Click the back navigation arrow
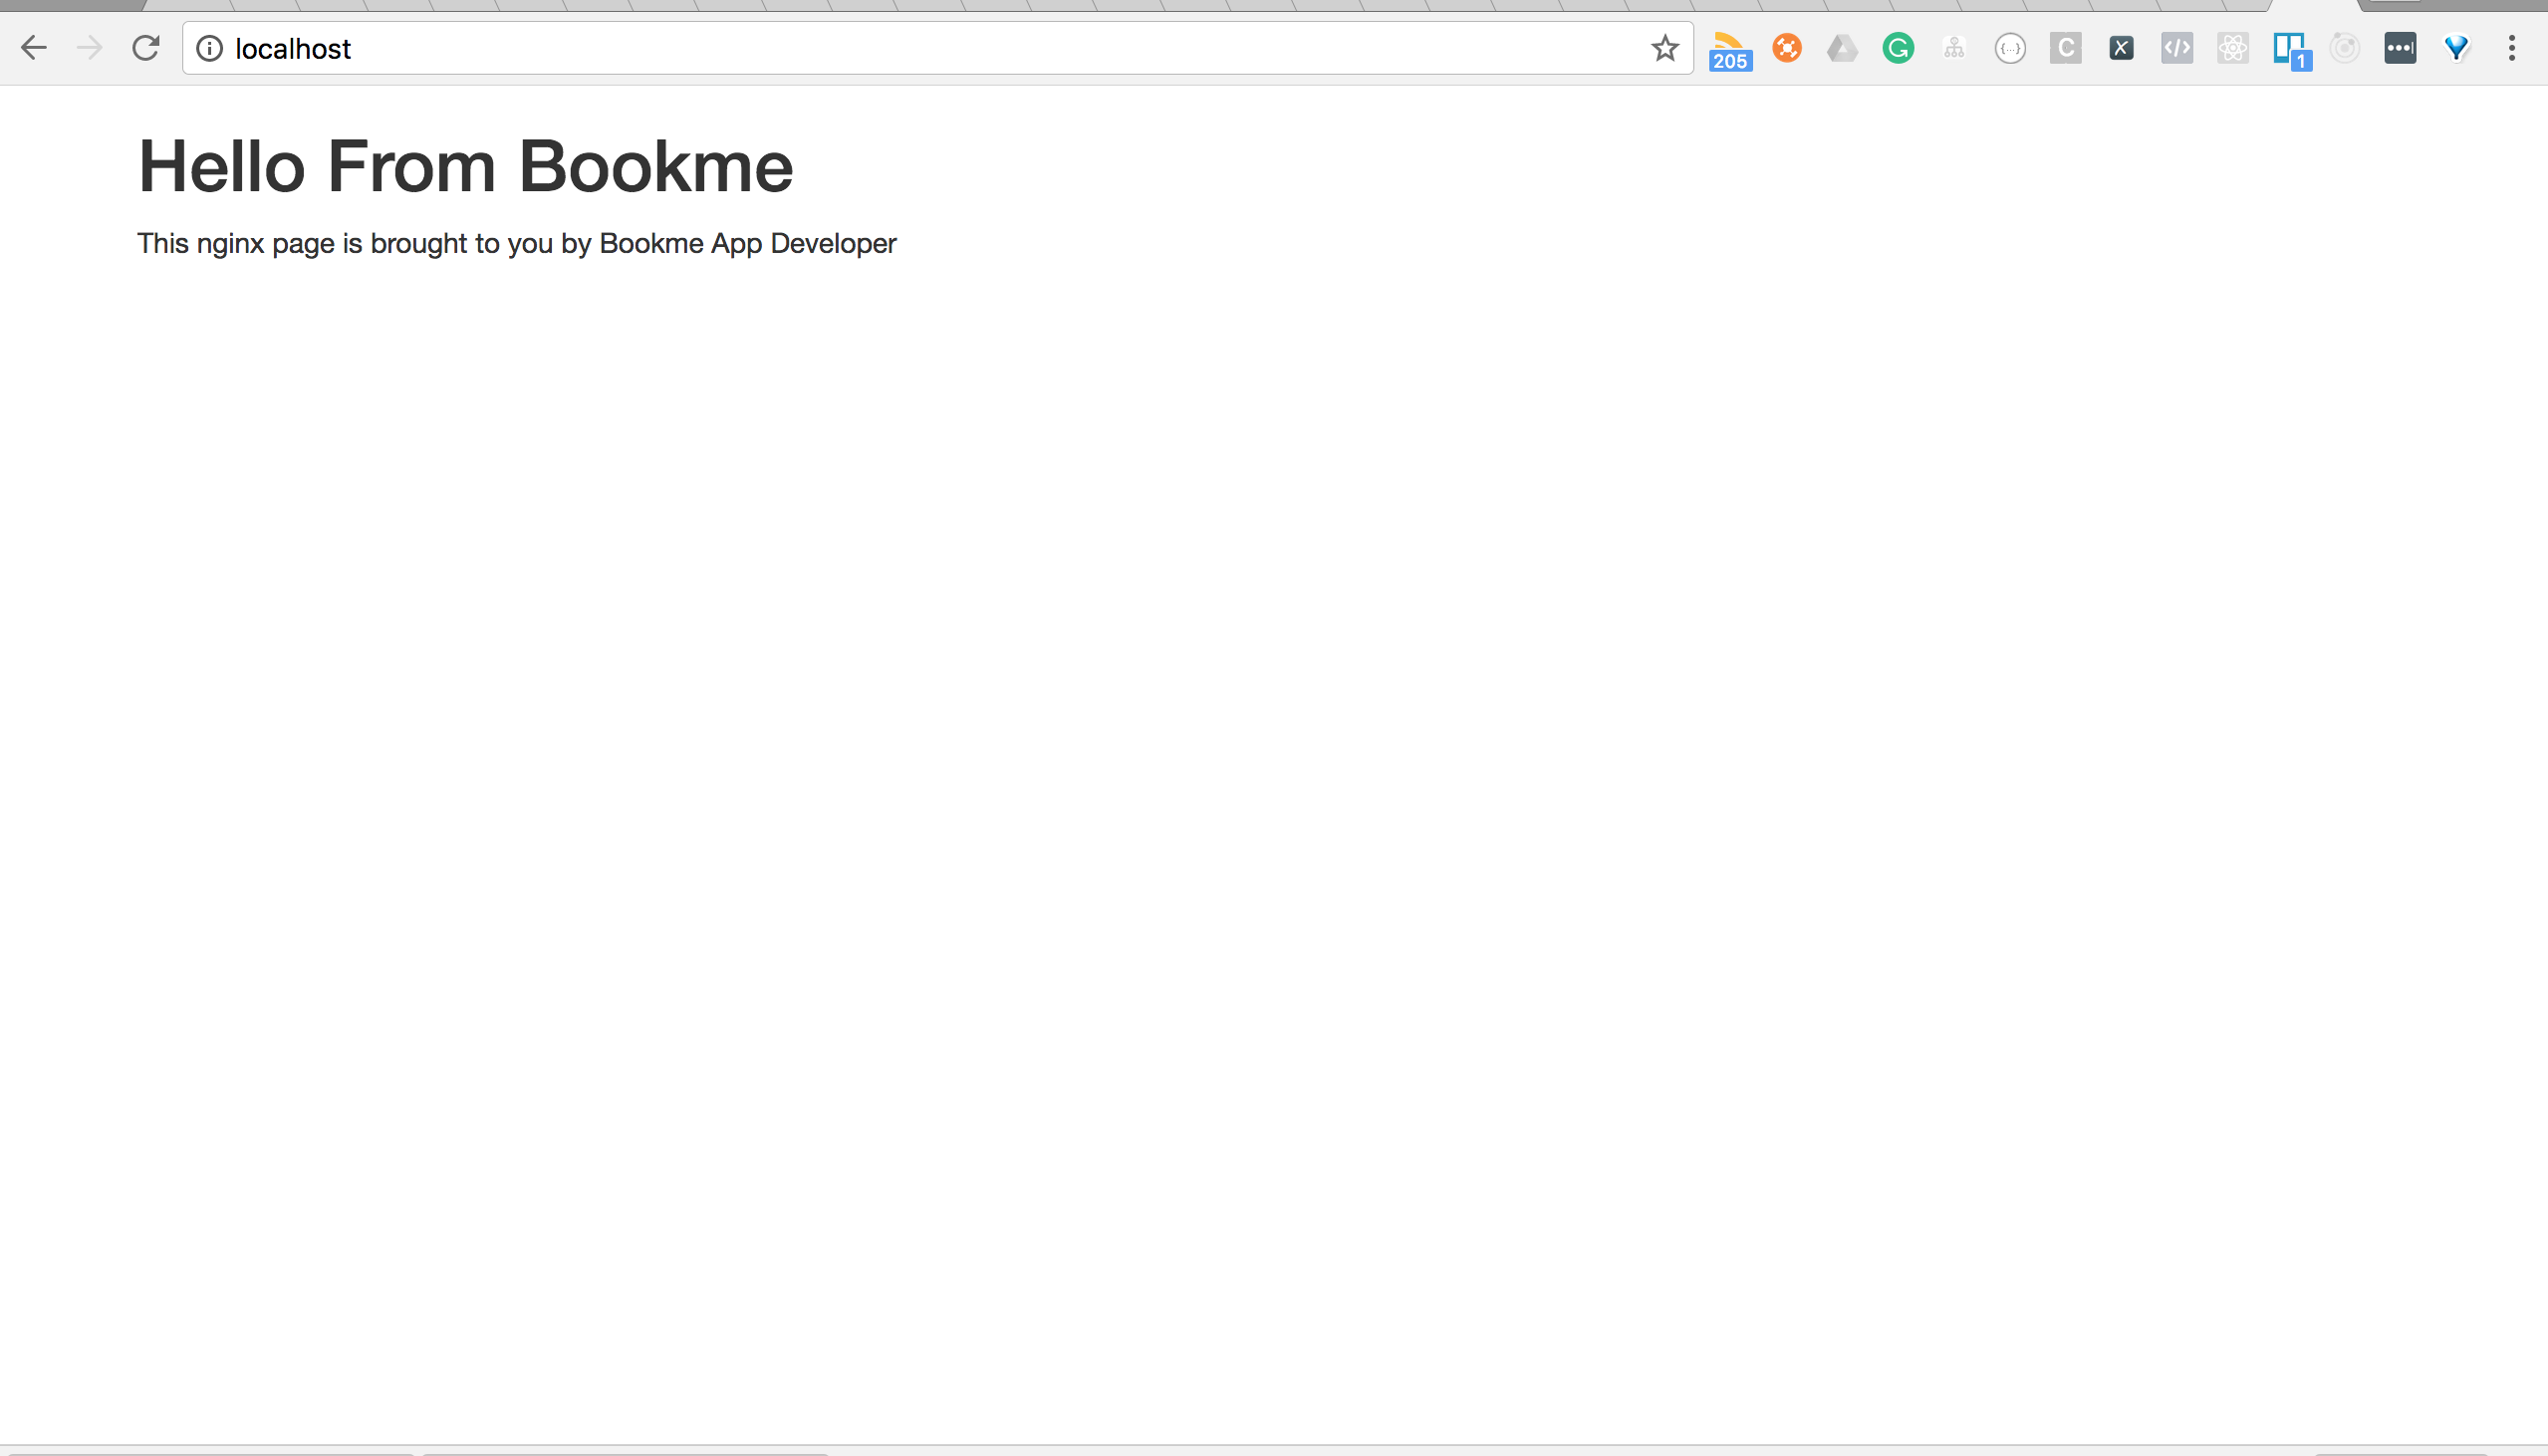The width and height of the screenshot is (2548, 1456). point(35,48)
